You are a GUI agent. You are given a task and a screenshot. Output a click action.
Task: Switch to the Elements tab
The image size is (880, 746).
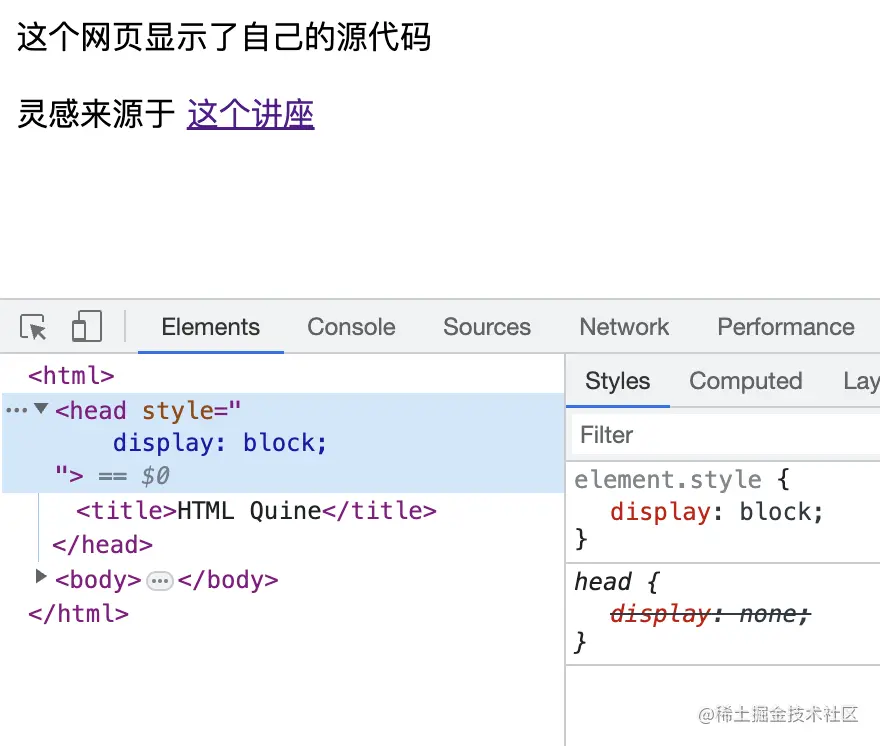[210, 327]
